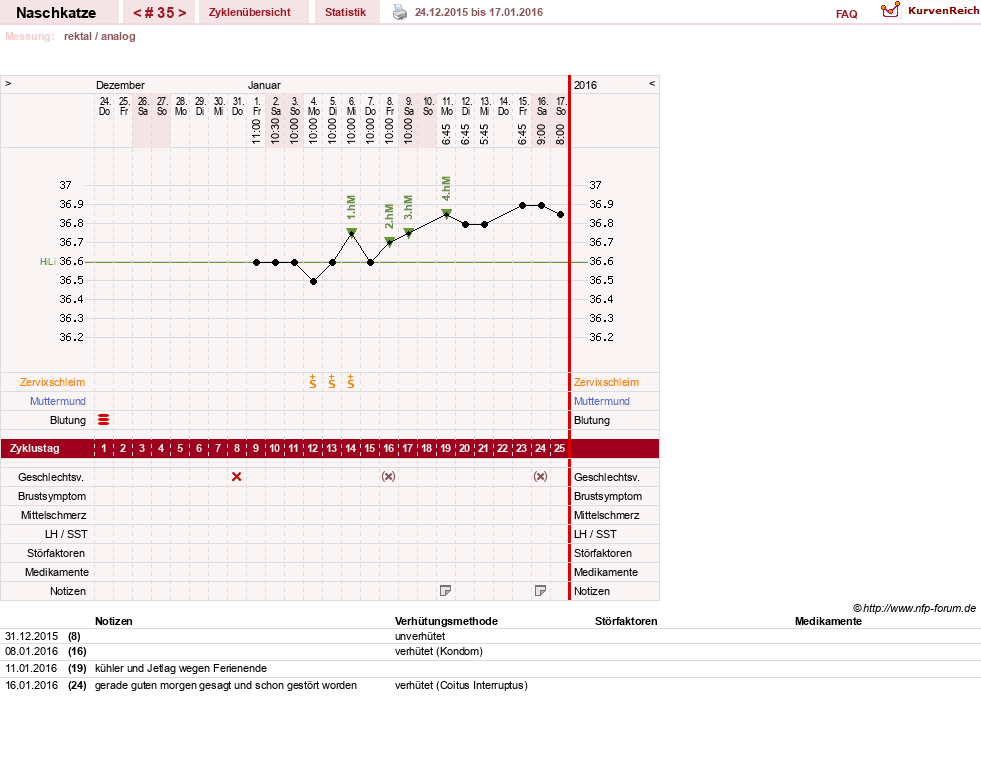Open the Statistik tab

345,13
